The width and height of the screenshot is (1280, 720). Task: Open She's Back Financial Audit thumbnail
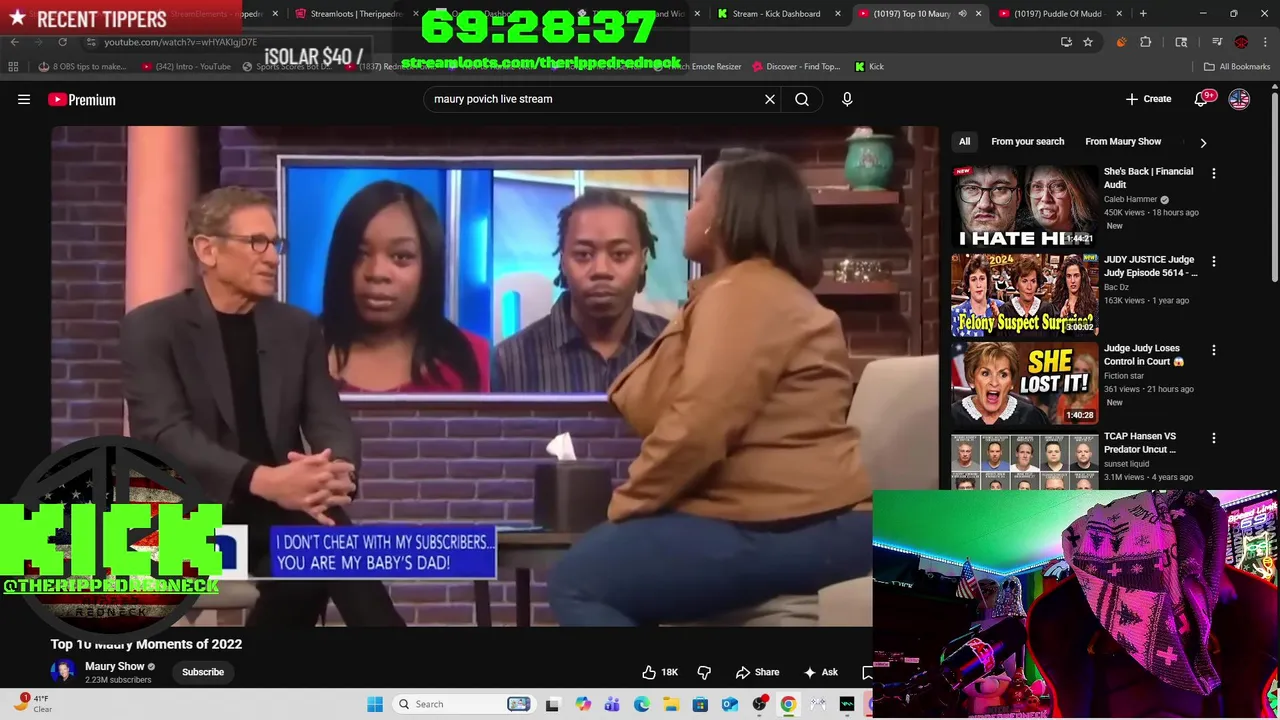coord(1024,206)
